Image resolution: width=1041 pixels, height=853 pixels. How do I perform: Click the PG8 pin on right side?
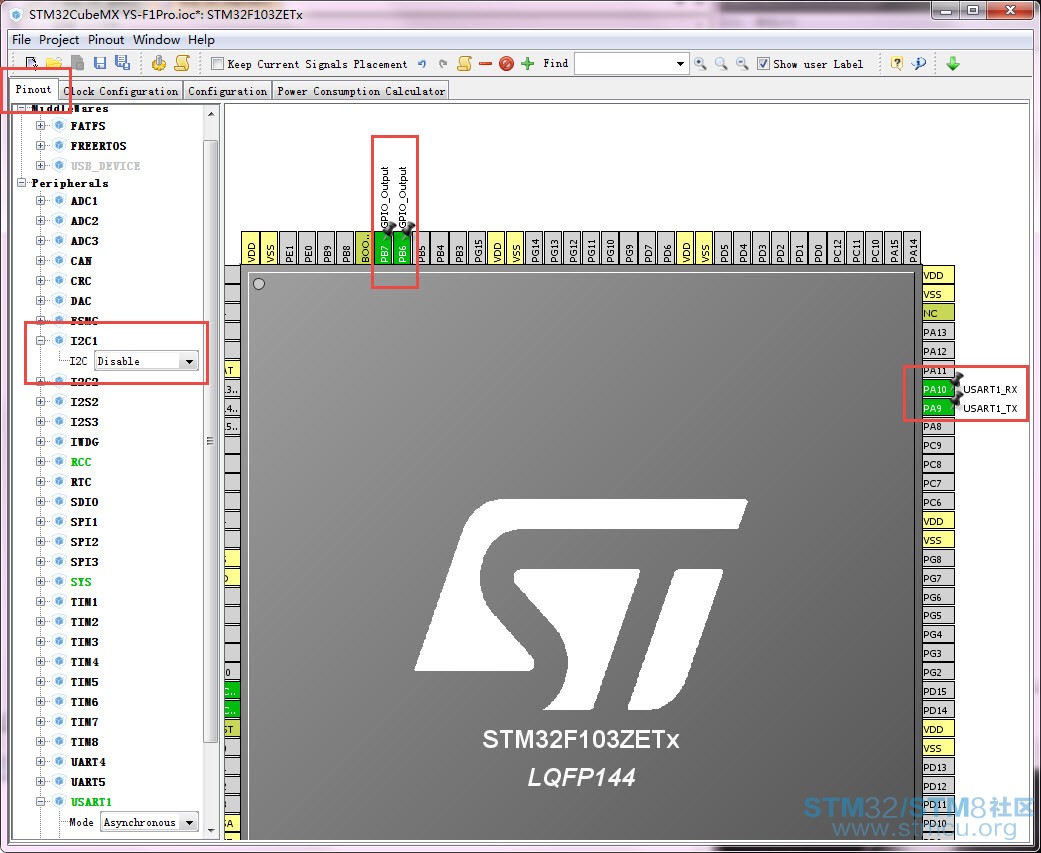[939, 559]
